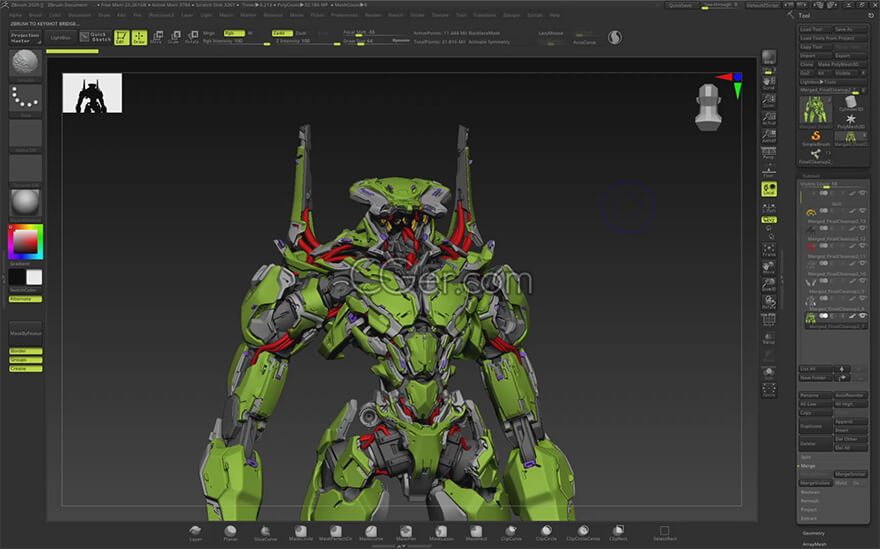
Task: Expand the Split section in Subtool
Action: tap(806, 458)
